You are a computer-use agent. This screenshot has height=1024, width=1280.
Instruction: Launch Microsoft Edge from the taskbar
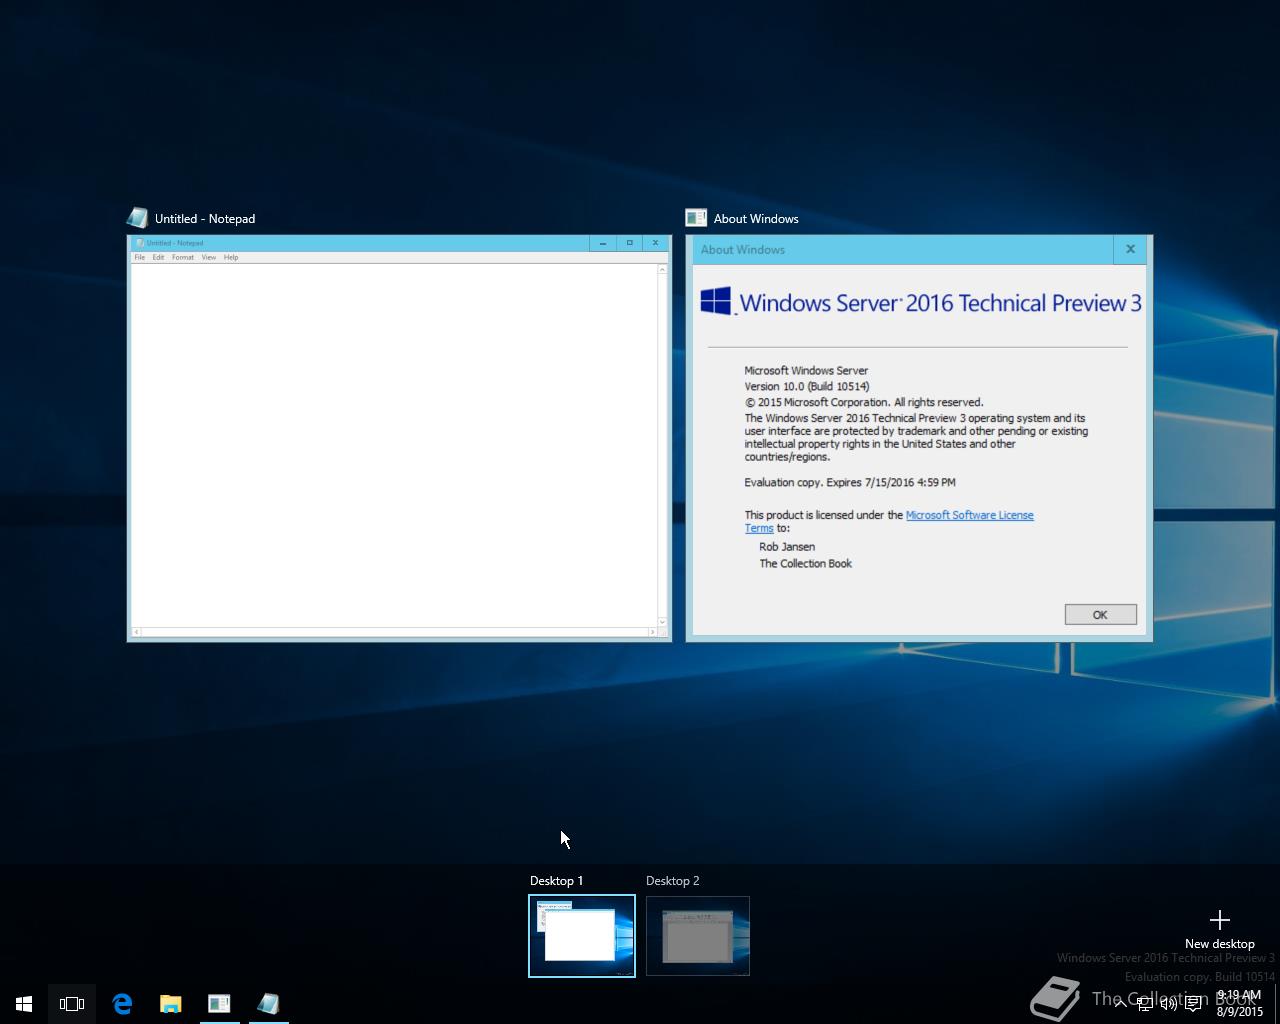click(122, 1004)
